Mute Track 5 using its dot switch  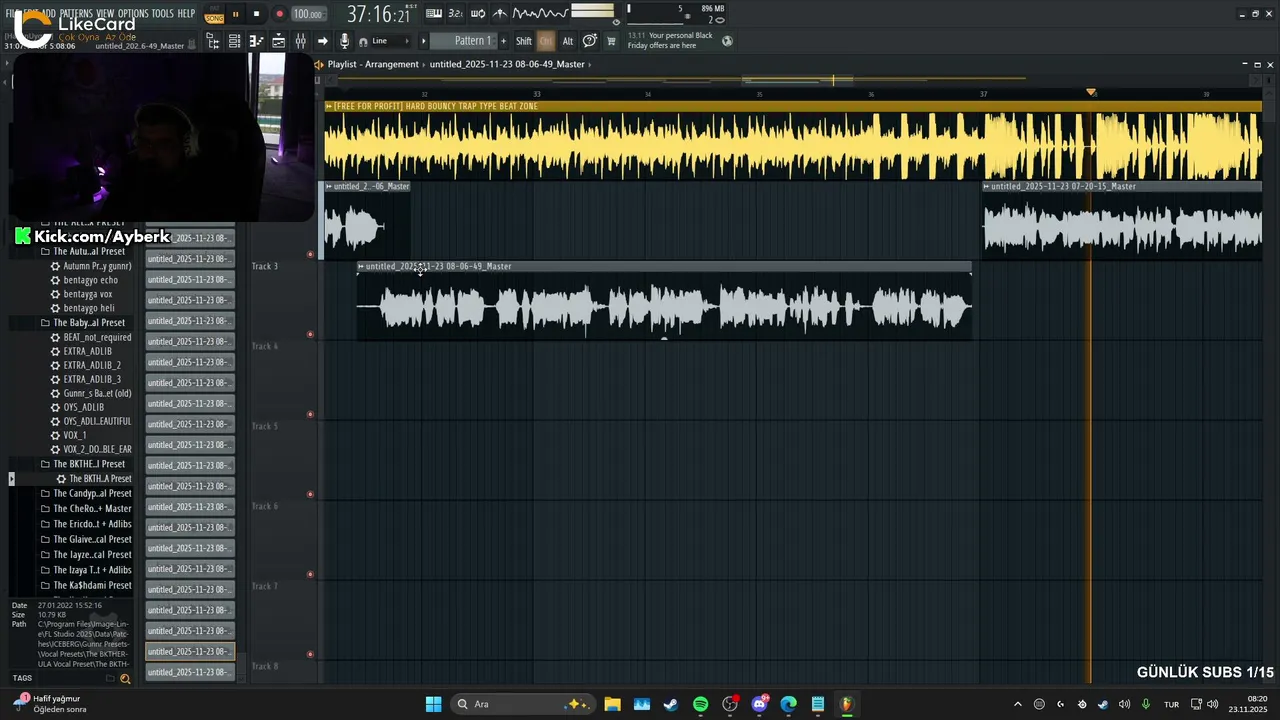click(x=310, y=494)
